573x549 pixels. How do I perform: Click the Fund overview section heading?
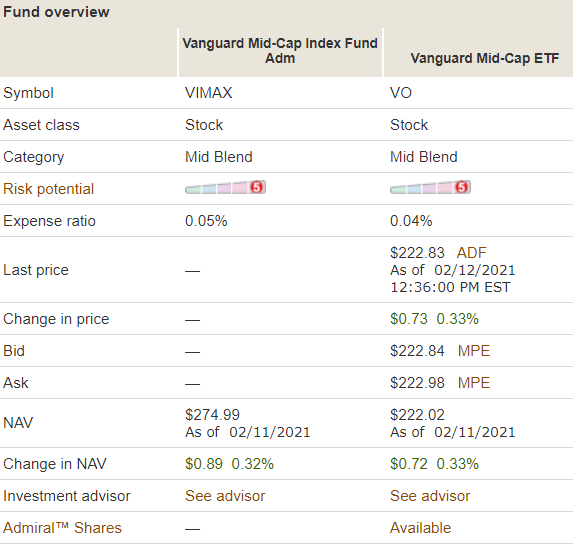pyautogui.click(x=56, y=12)
